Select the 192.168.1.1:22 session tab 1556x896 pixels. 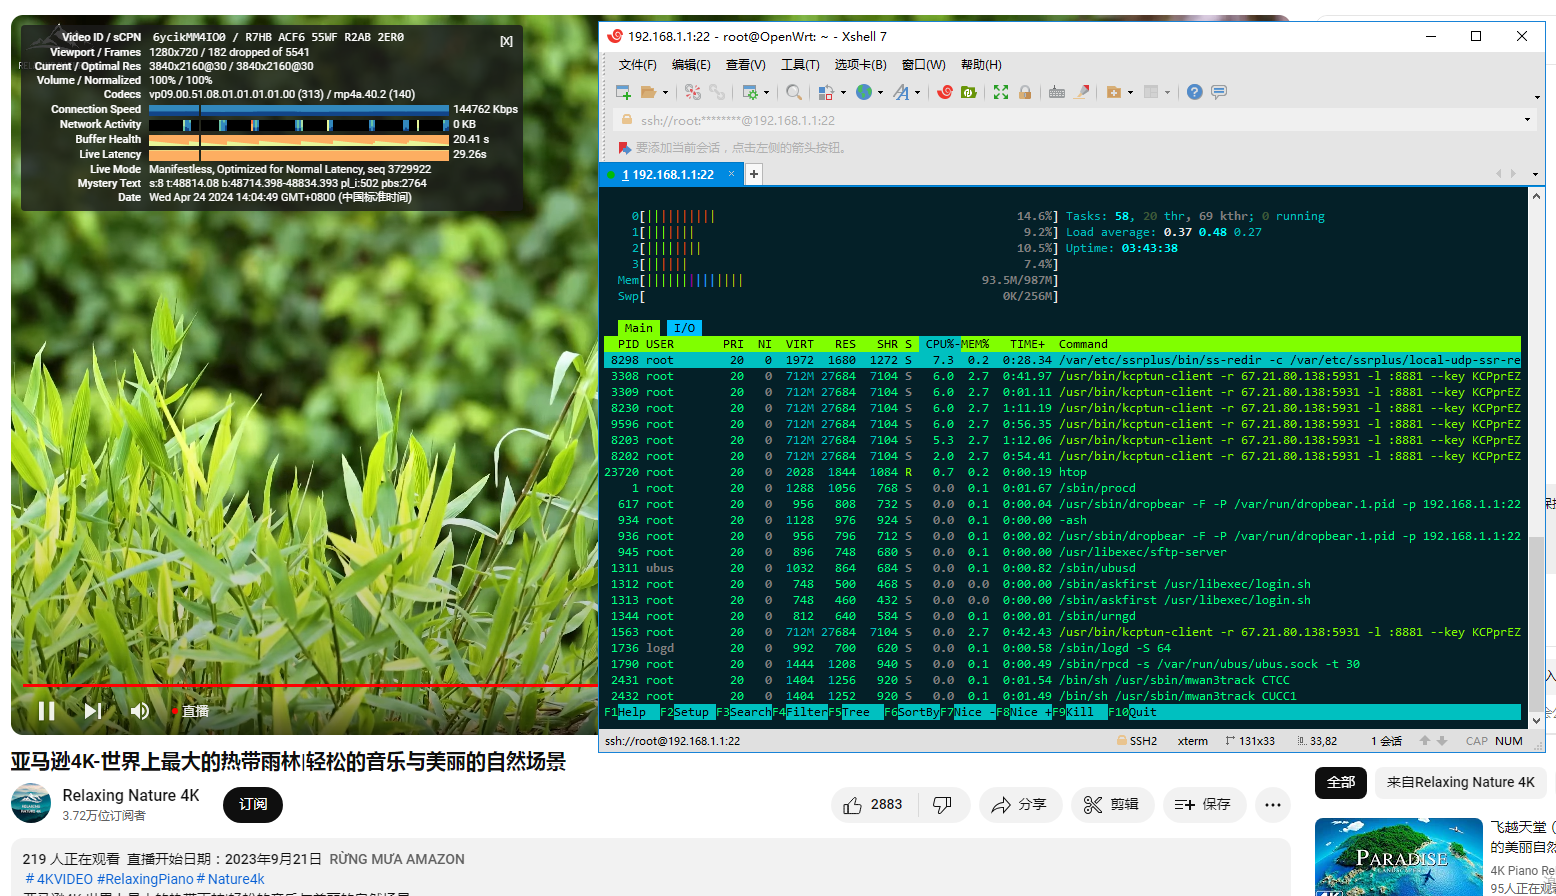pos(669,174)
